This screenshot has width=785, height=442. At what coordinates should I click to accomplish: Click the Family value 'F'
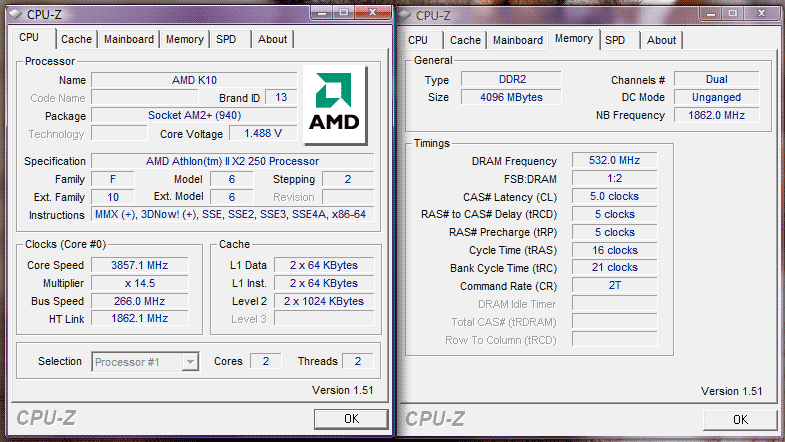pyautogui.click(x=113, y=179)
